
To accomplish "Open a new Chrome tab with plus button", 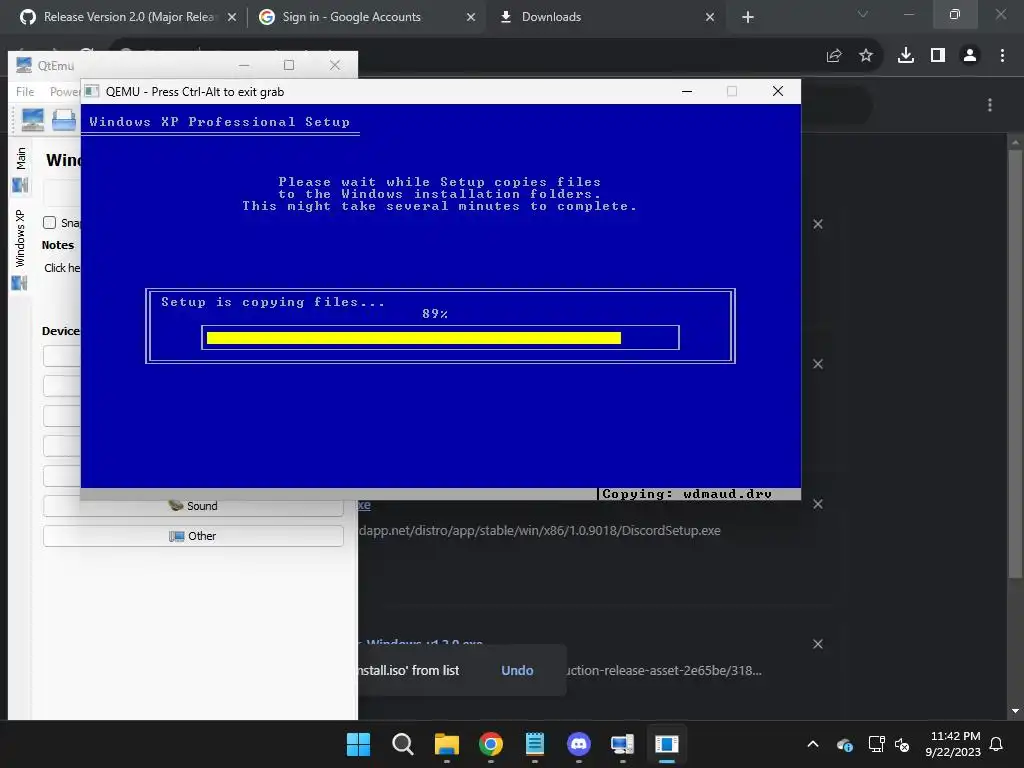I will coord(748,18).
